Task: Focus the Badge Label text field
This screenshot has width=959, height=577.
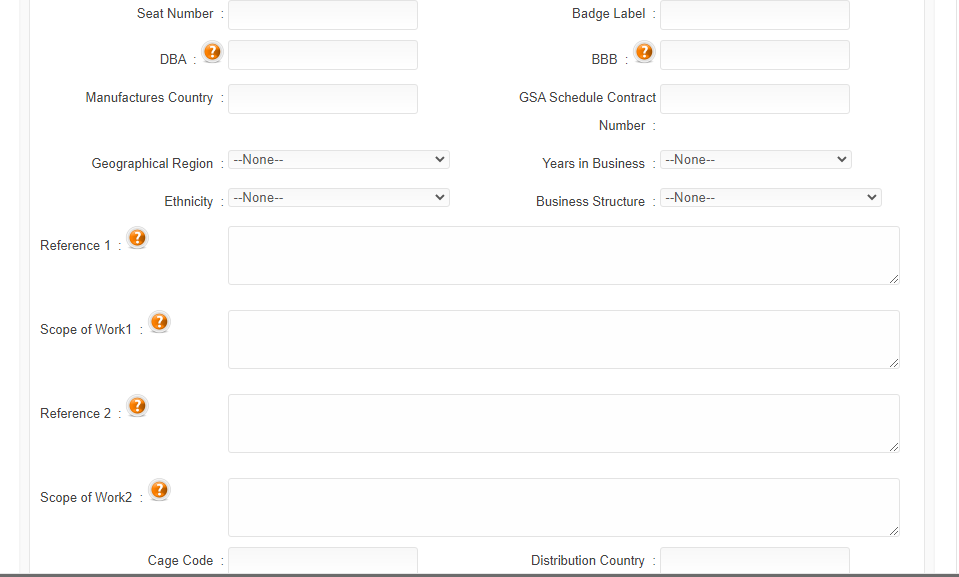Action: (755, 15)
